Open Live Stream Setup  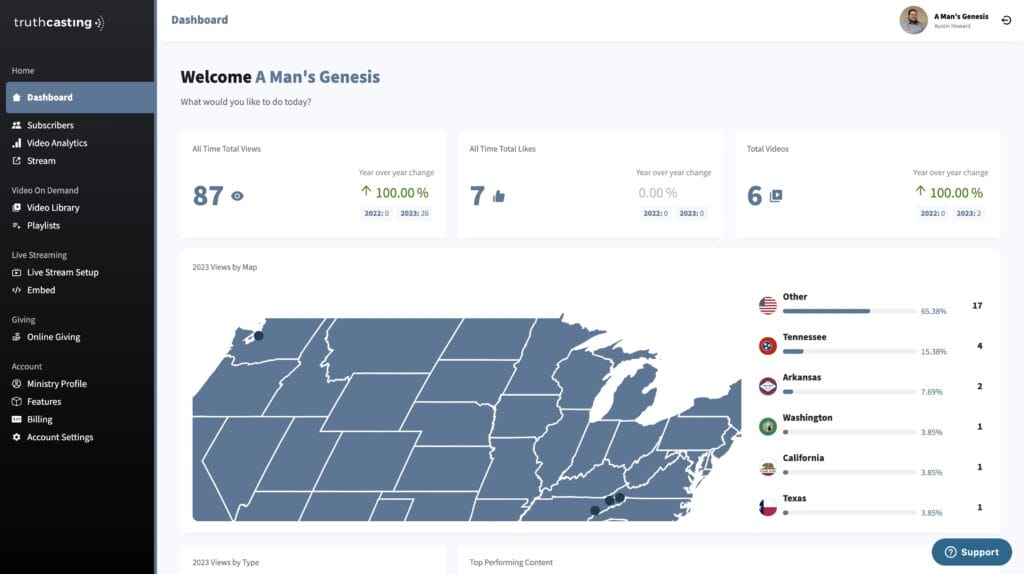click(x=63, y=272)
